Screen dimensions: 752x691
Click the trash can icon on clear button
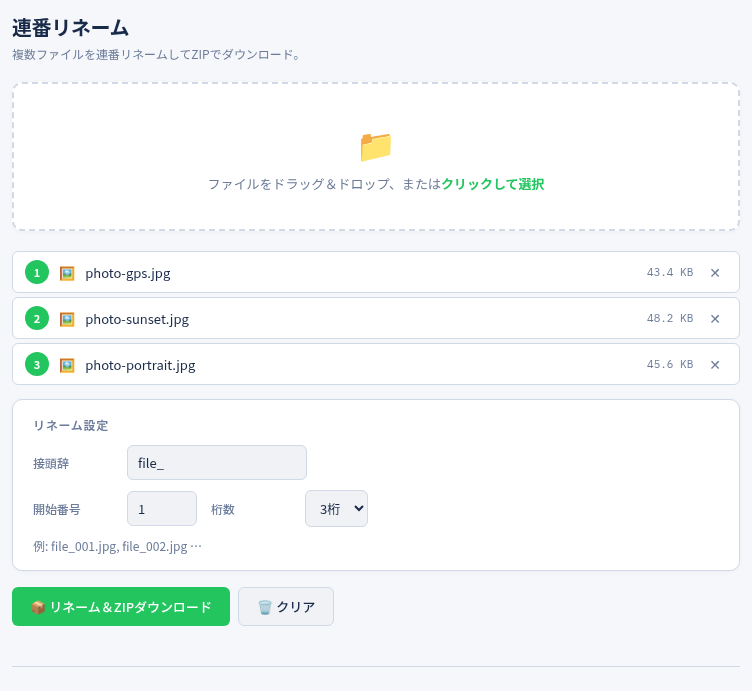[265, 608]
